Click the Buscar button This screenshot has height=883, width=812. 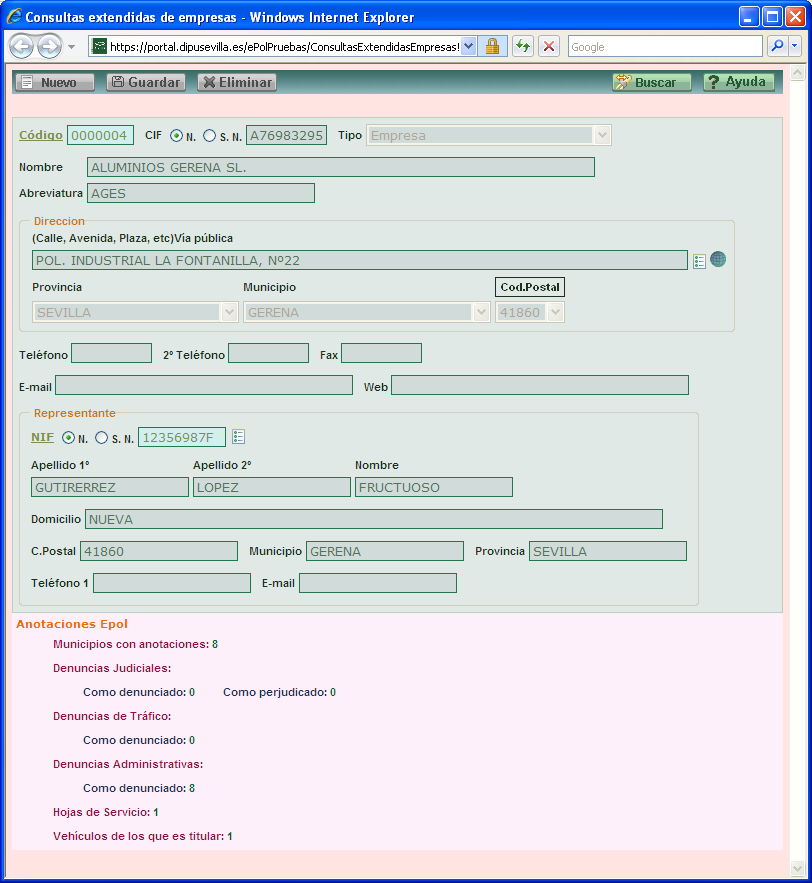pos(652,83)
